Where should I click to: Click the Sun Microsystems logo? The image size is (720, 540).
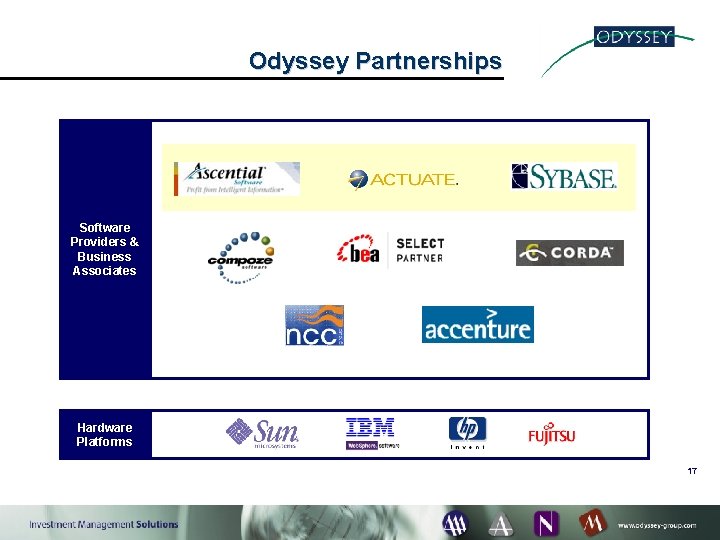262,433
